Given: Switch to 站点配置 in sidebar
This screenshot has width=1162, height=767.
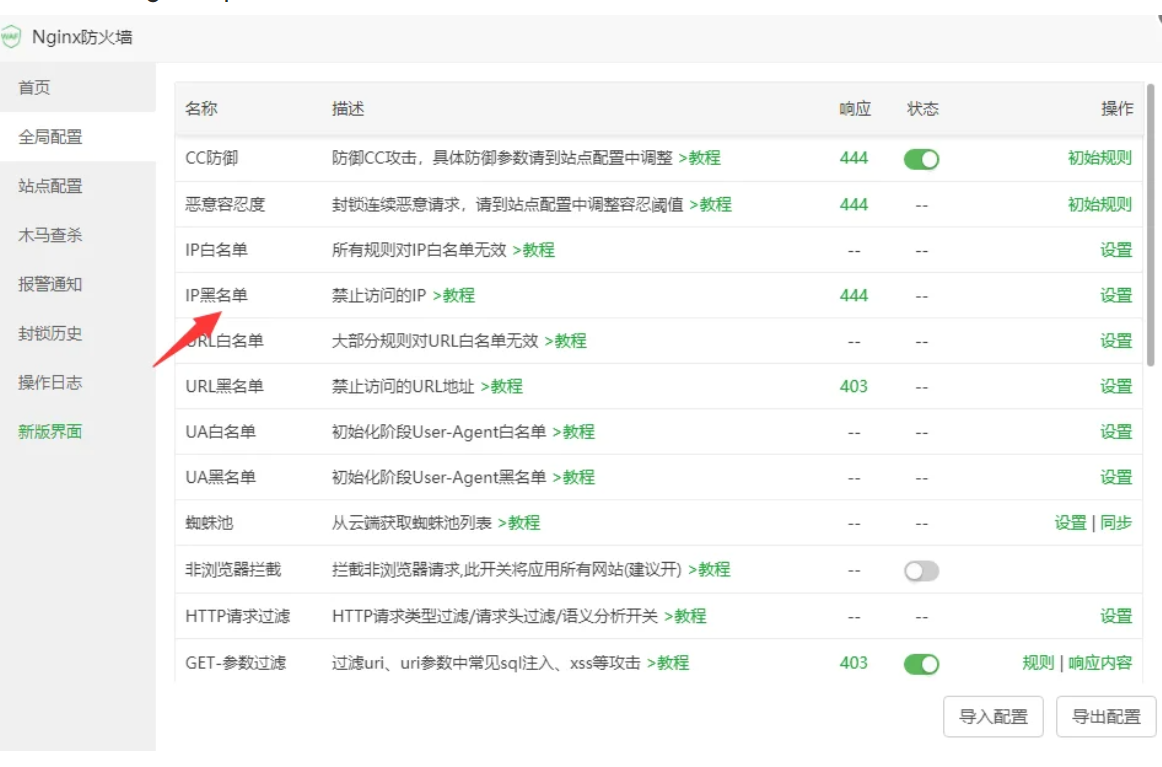Looking at the screenshot, I should (x=50, y=186).
